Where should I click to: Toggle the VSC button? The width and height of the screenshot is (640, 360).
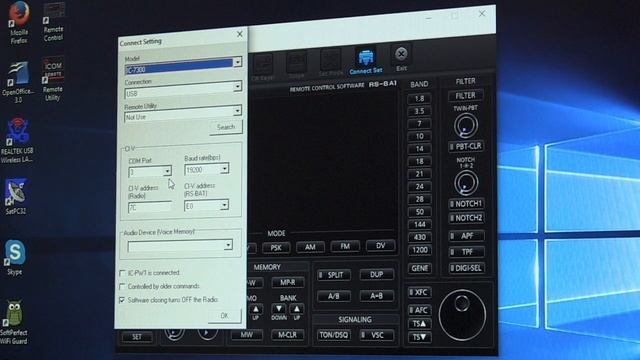pyautogui.click(x=377, y=335)
